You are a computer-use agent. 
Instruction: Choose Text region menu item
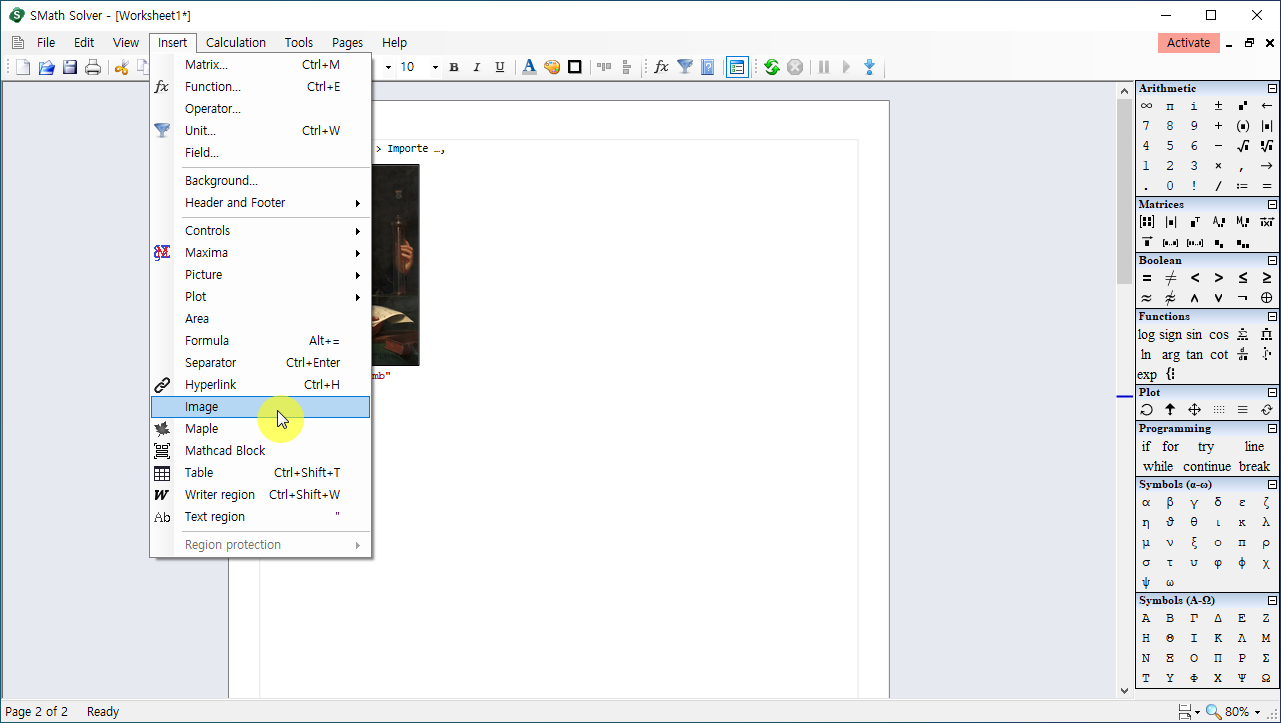click(x=260, y=517)
